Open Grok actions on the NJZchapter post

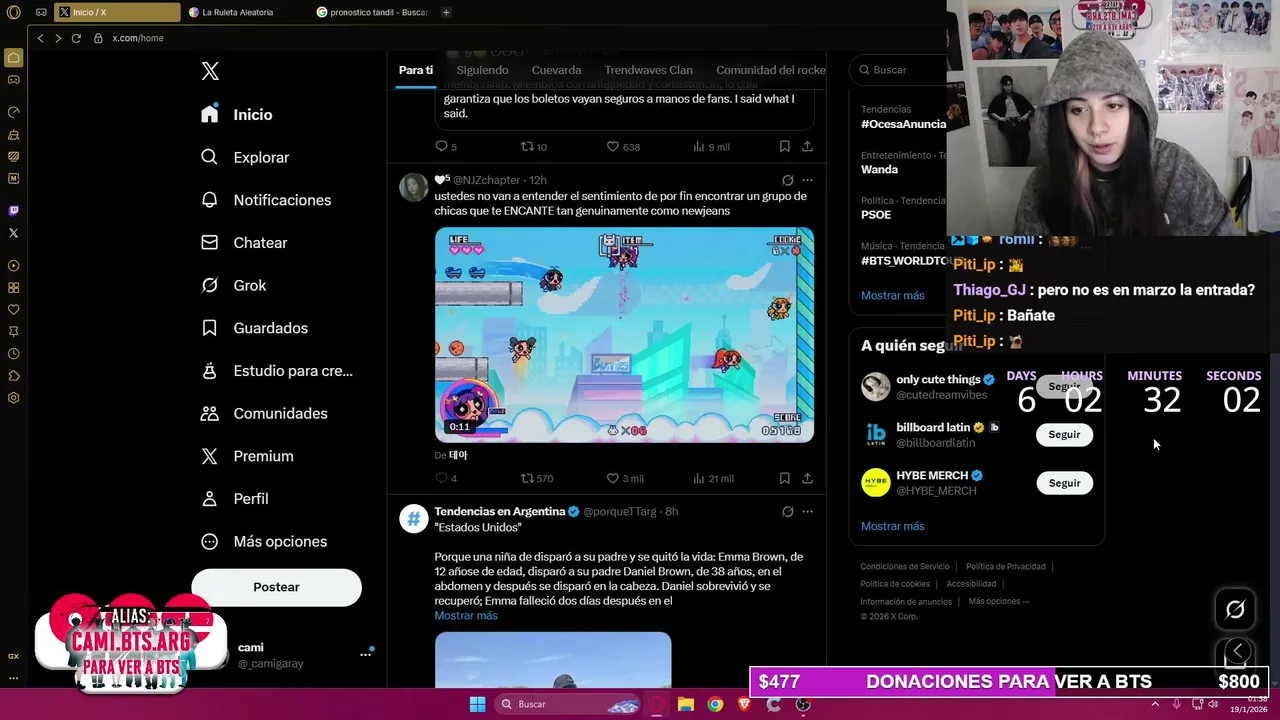click(x=788, y=180)
